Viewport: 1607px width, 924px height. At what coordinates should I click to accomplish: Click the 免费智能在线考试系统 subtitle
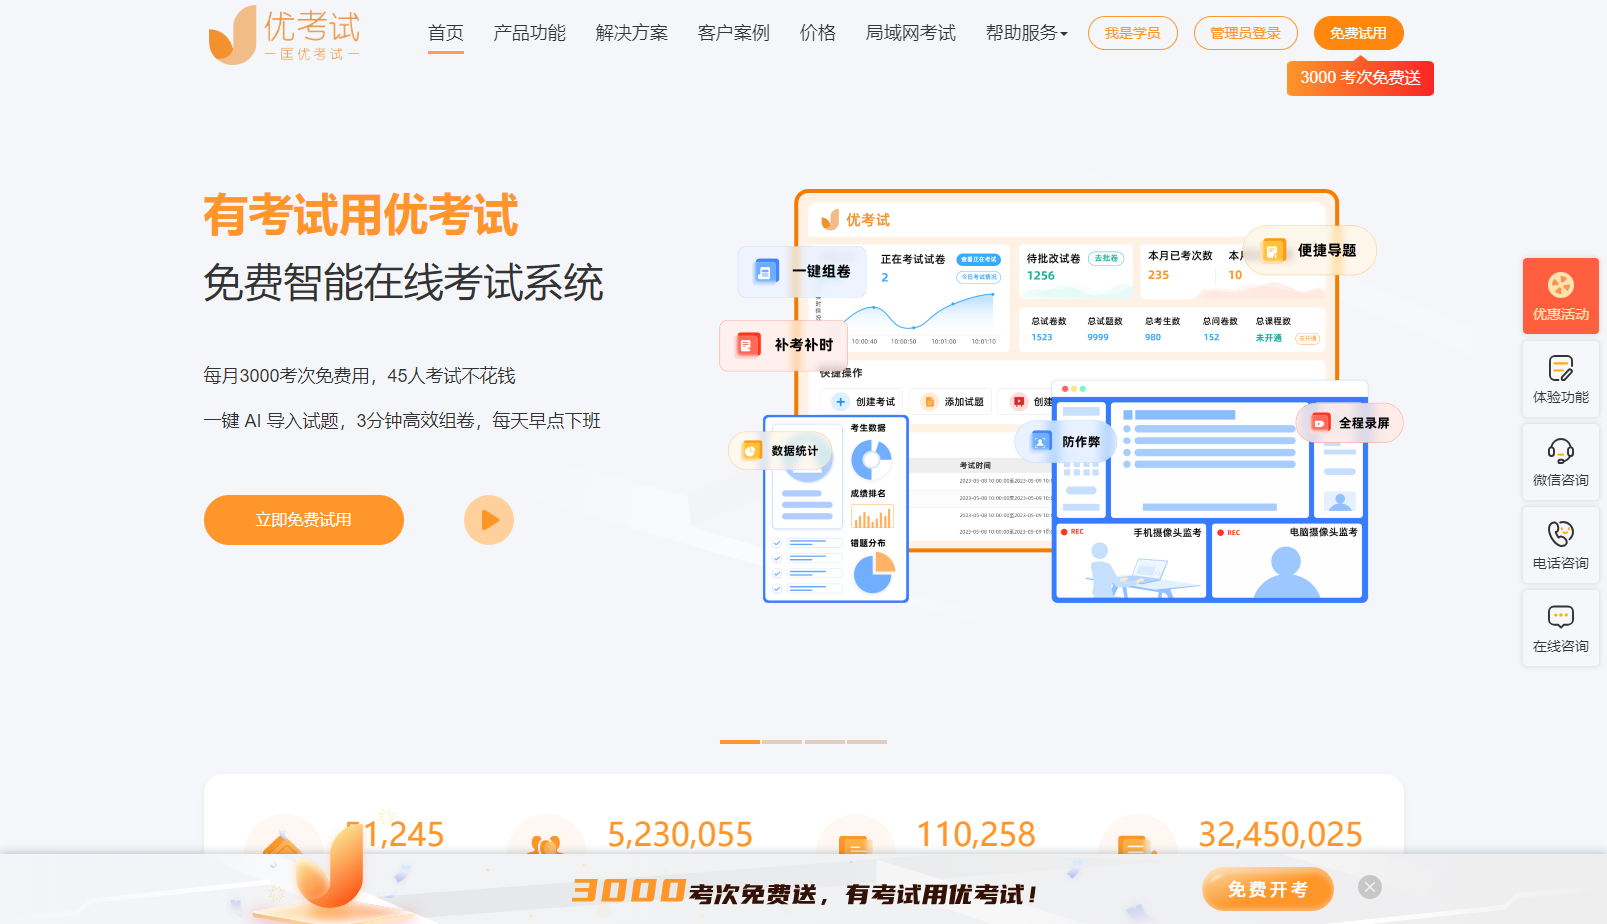[x=403, y=282]
